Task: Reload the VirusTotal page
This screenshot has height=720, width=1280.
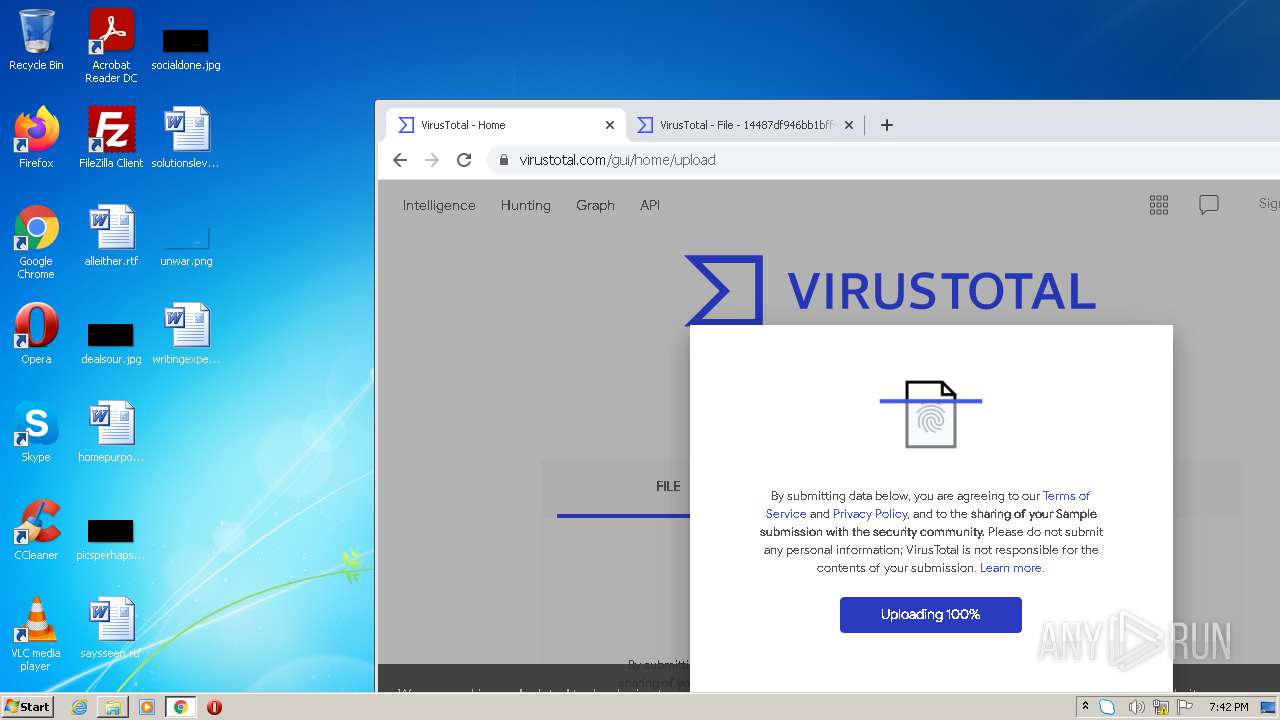Action: [x=464, y=160]
